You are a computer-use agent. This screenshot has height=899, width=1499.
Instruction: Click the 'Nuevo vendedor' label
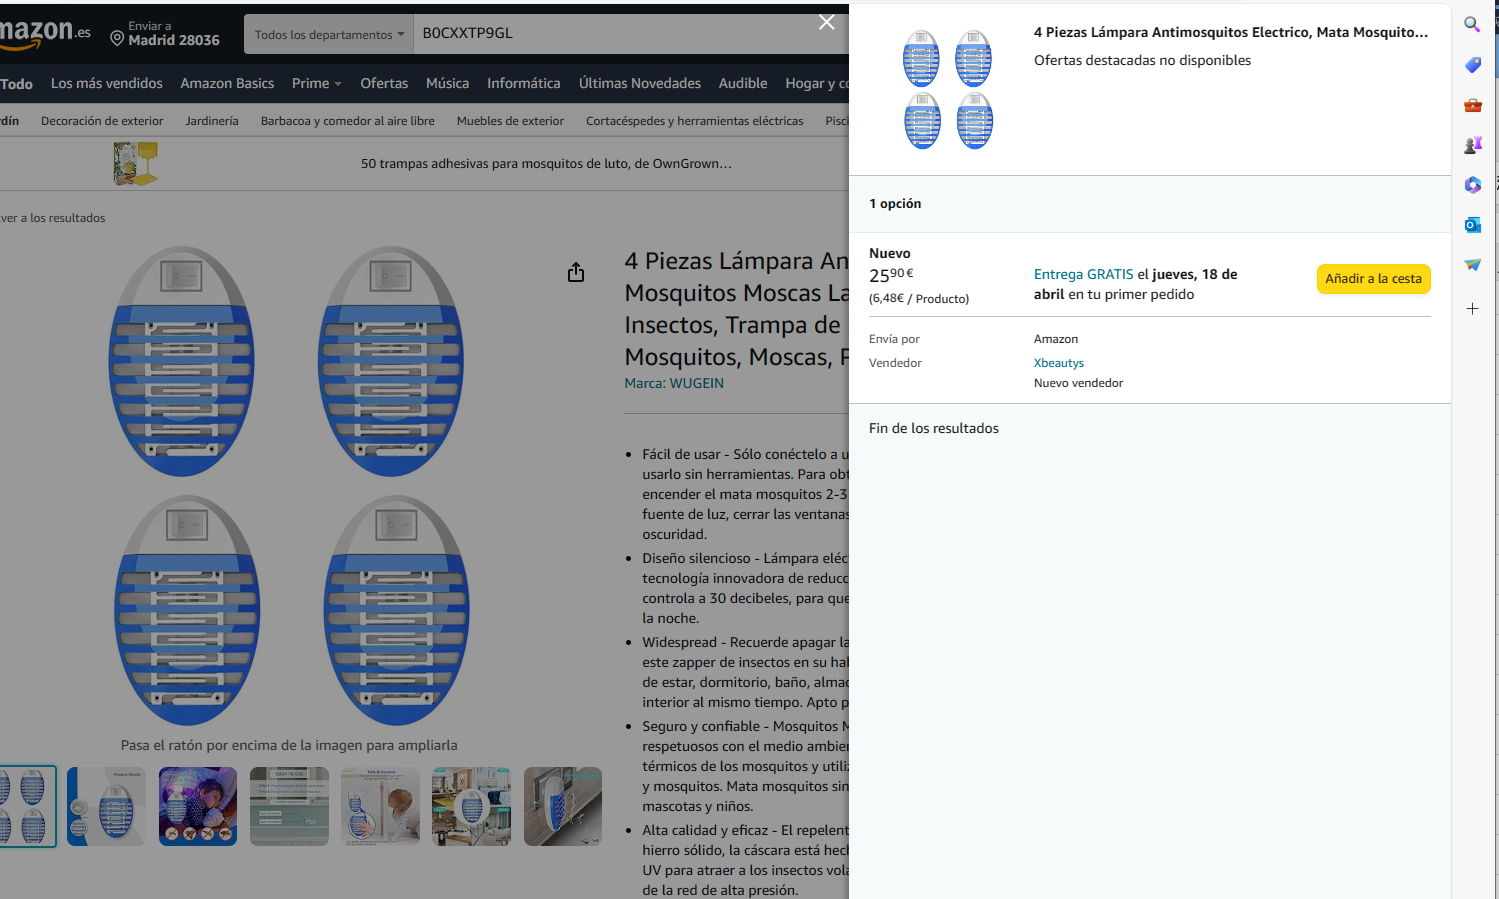(1078, 383)
